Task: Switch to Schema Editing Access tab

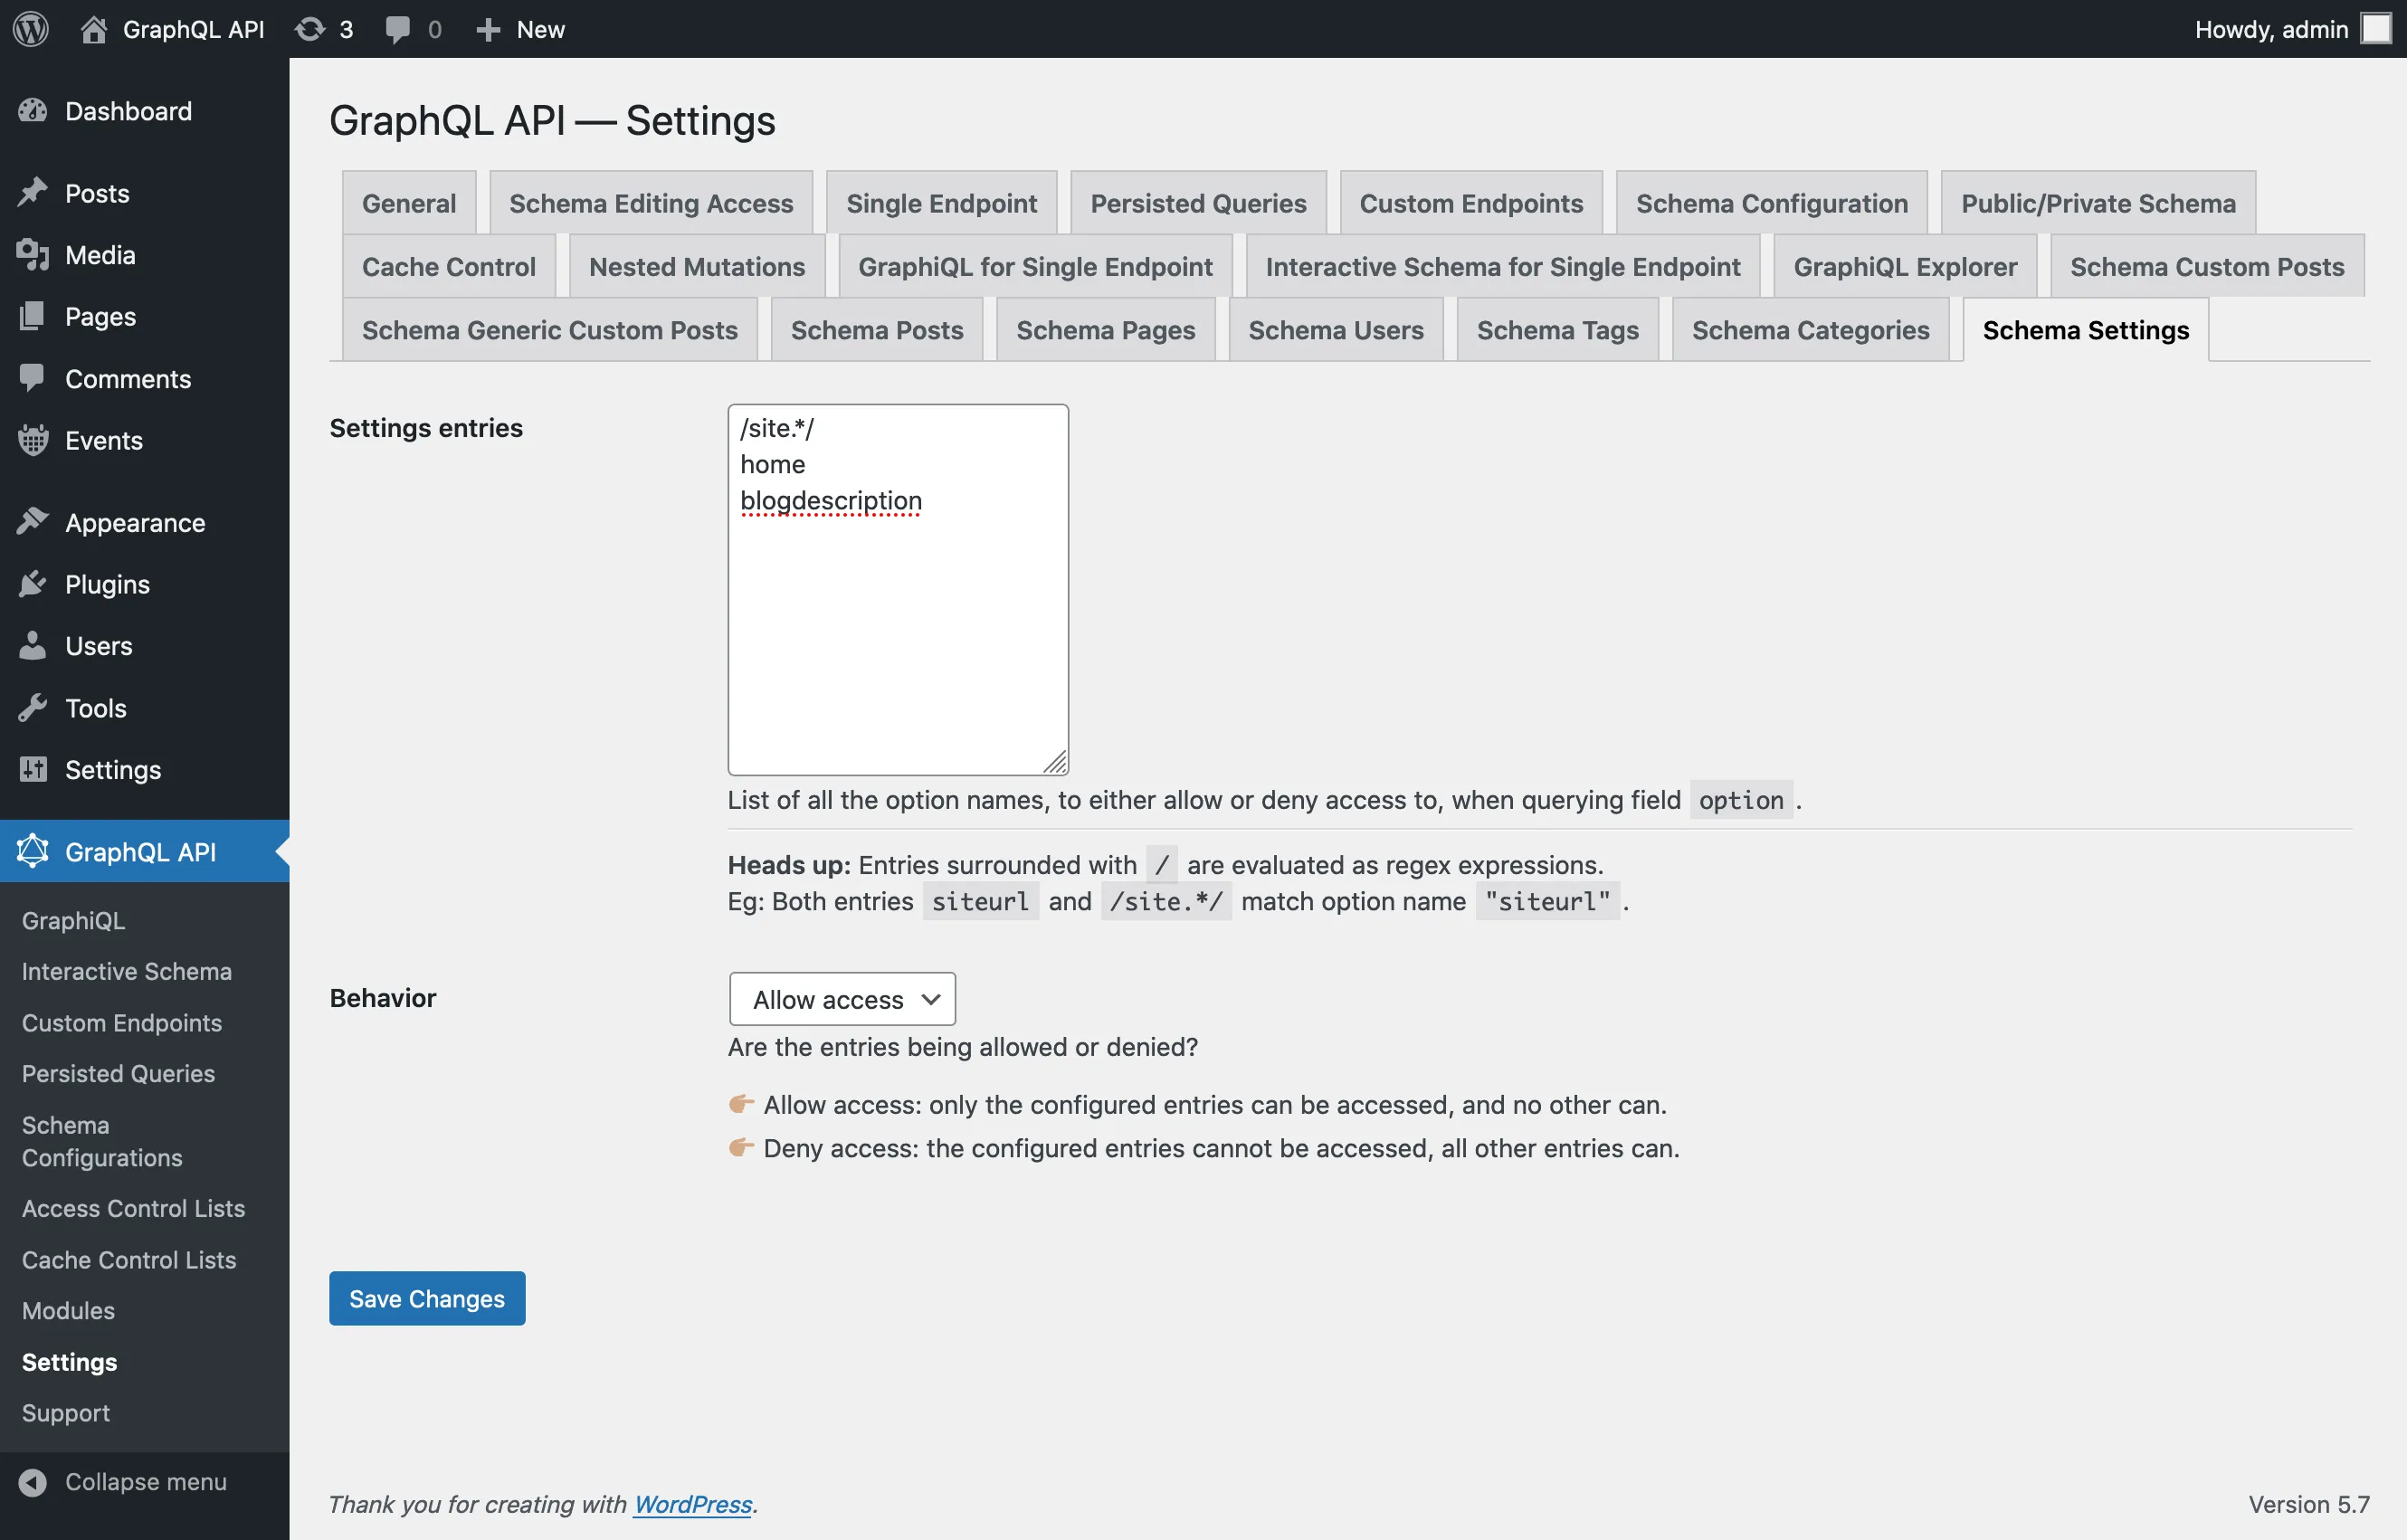Action: 651,203
